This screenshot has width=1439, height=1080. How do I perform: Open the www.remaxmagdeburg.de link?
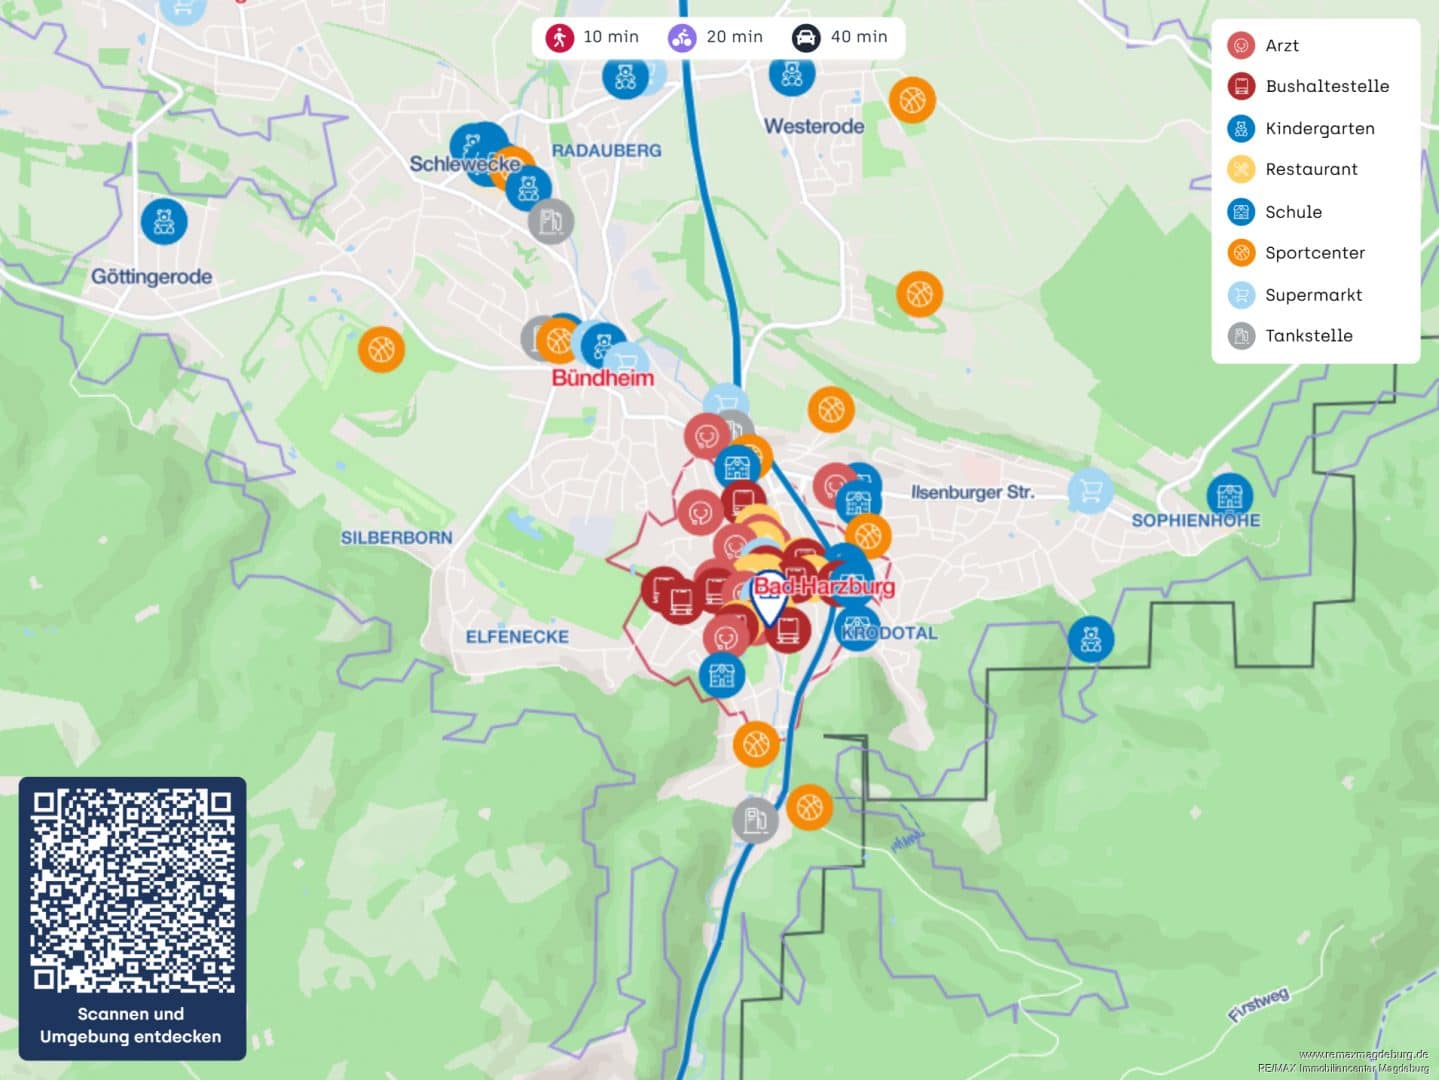coord(1362,1054)
